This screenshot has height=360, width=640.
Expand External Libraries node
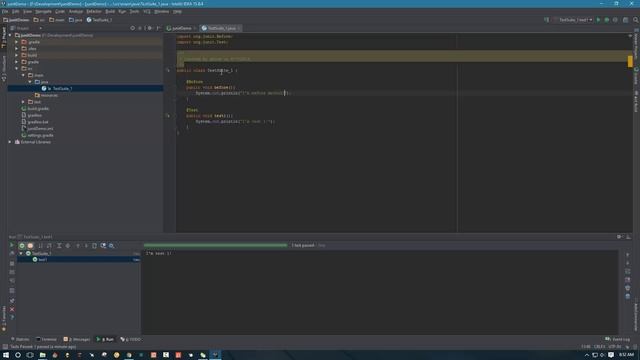[x=10, y=142]
